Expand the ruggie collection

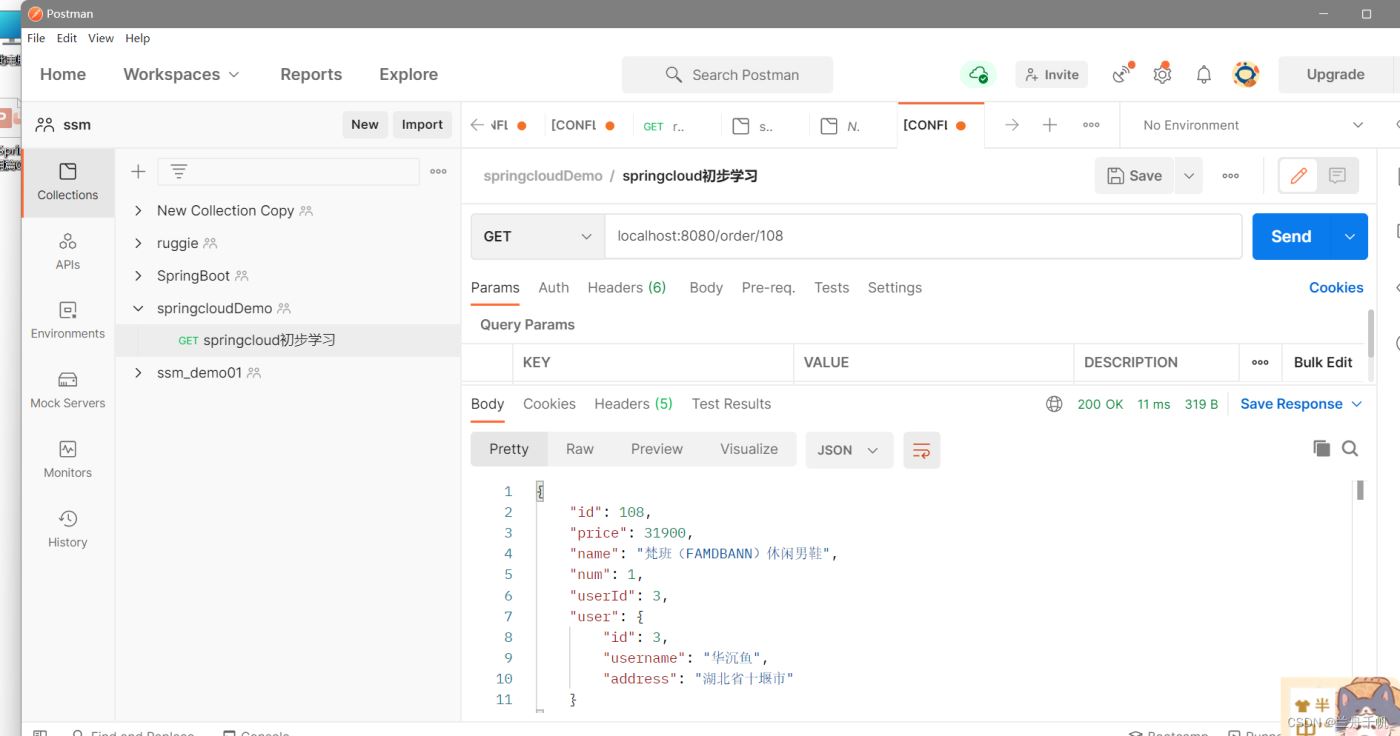138,243
